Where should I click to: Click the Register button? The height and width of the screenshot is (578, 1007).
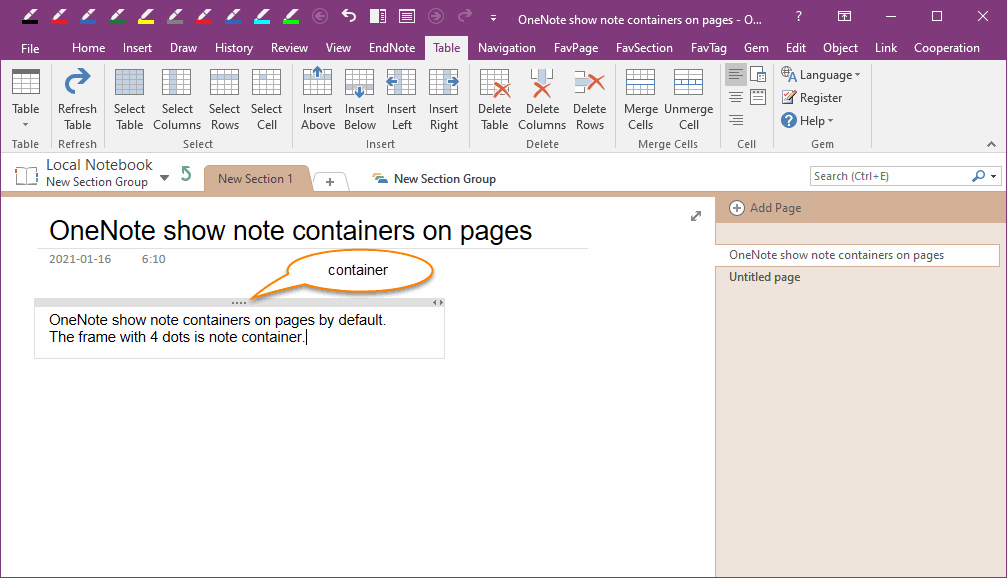click(x=812, y=98)
